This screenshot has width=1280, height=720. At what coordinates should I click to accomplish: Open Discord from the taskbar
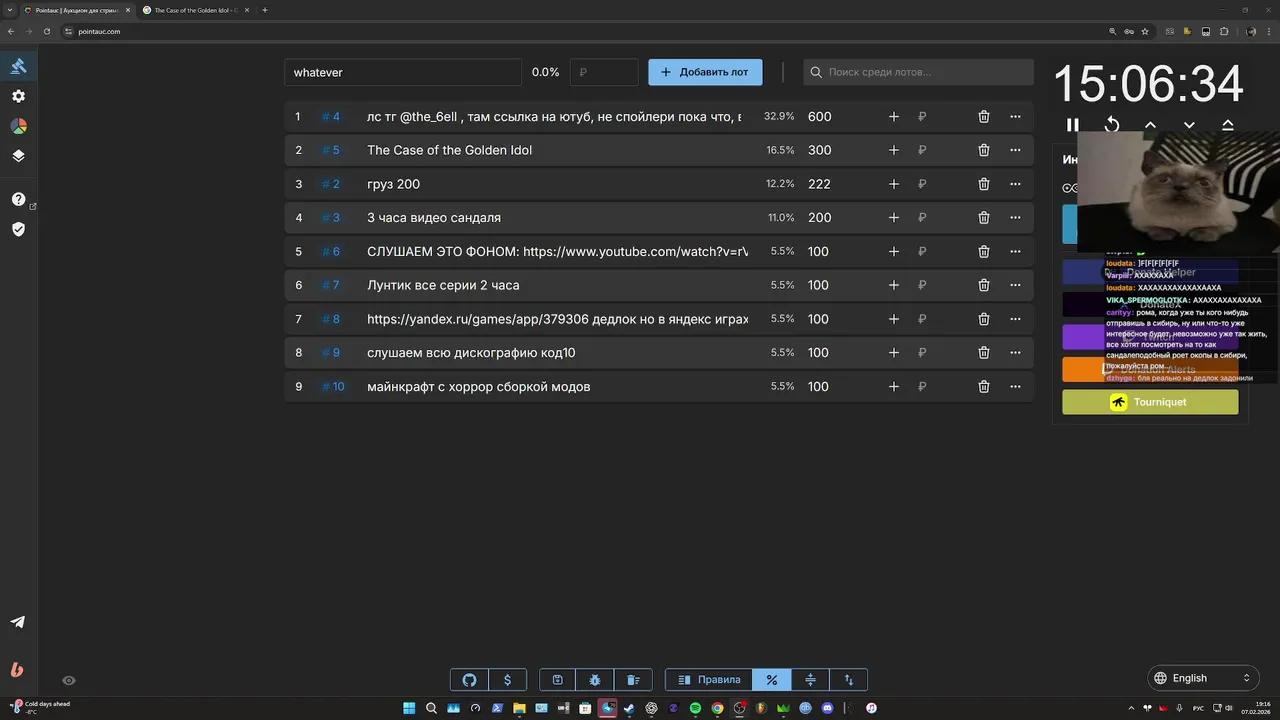pos(827,708)
